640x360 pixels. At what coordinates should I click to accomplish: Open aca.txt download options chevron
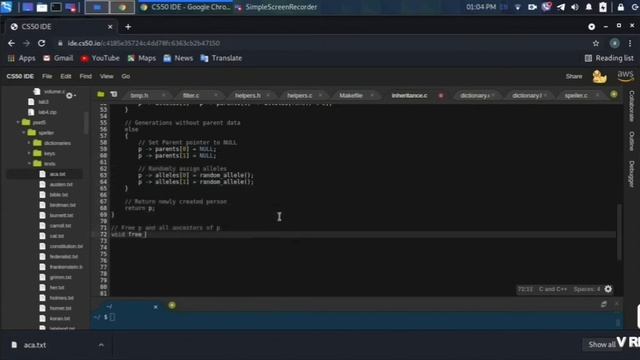101,345
